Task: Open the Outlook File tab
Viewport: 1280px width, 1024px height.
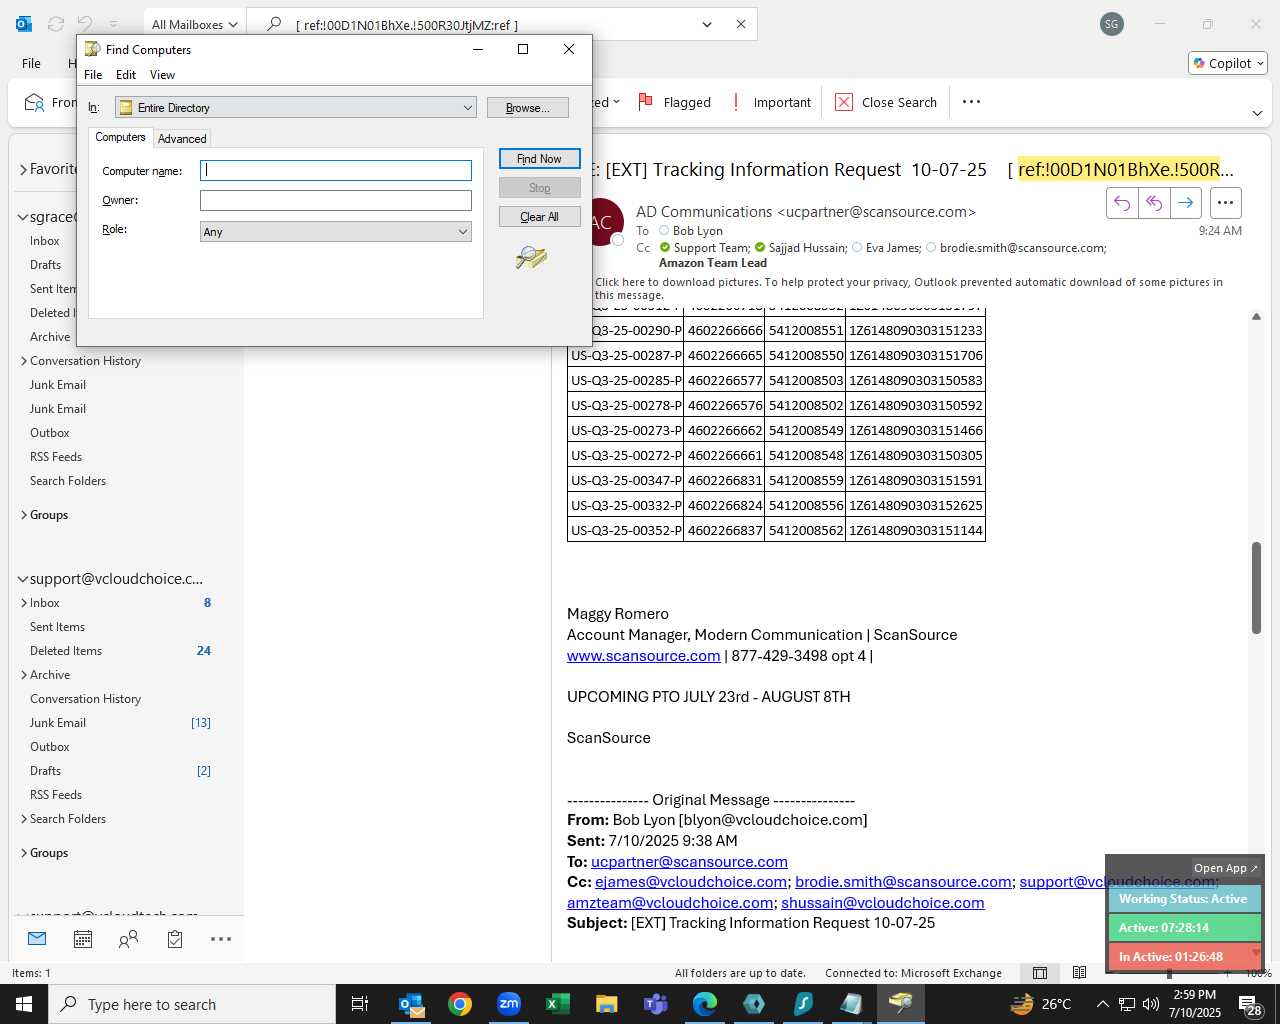Action: 32,63
